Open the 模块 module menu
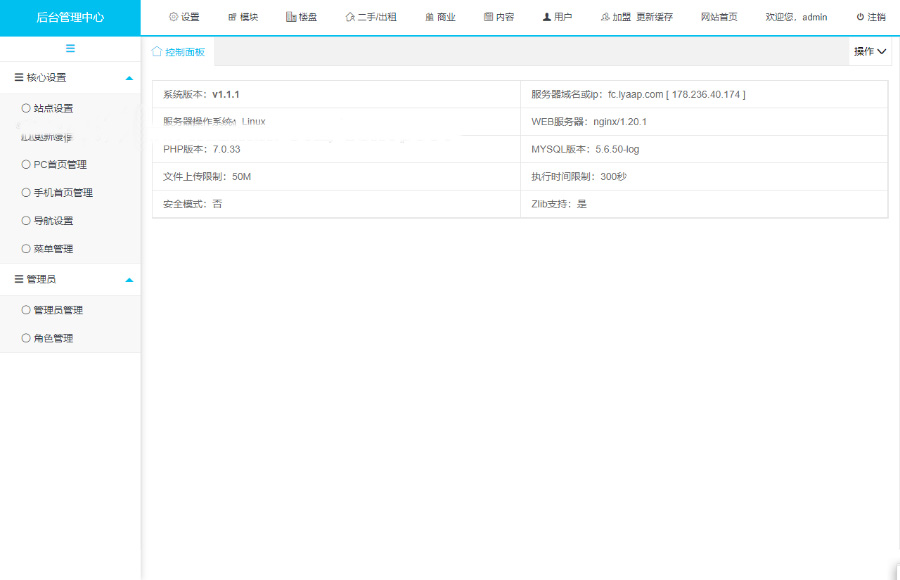 click(243, 17)
